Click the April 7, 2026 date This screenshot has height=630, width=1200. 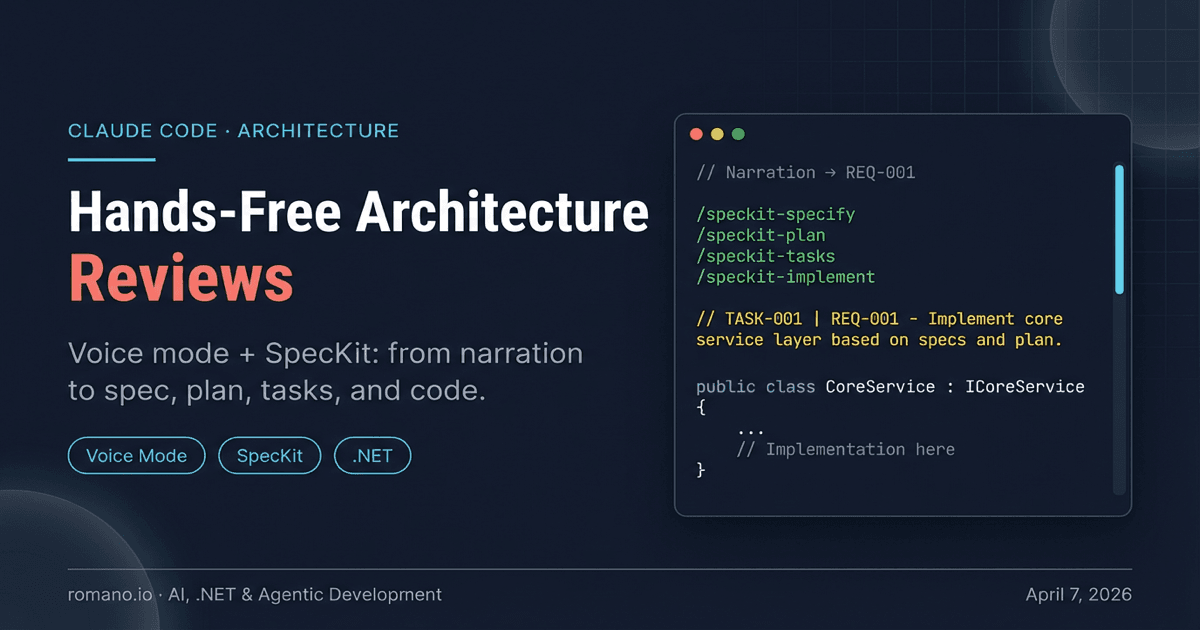click(1079, 594)
